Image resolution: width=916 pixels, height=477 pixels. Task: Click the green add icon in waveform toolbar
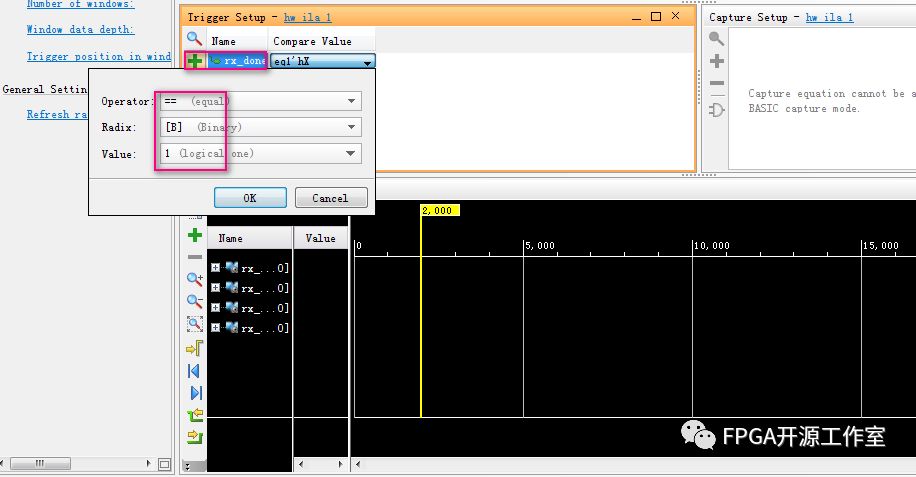tap(195, 236)
